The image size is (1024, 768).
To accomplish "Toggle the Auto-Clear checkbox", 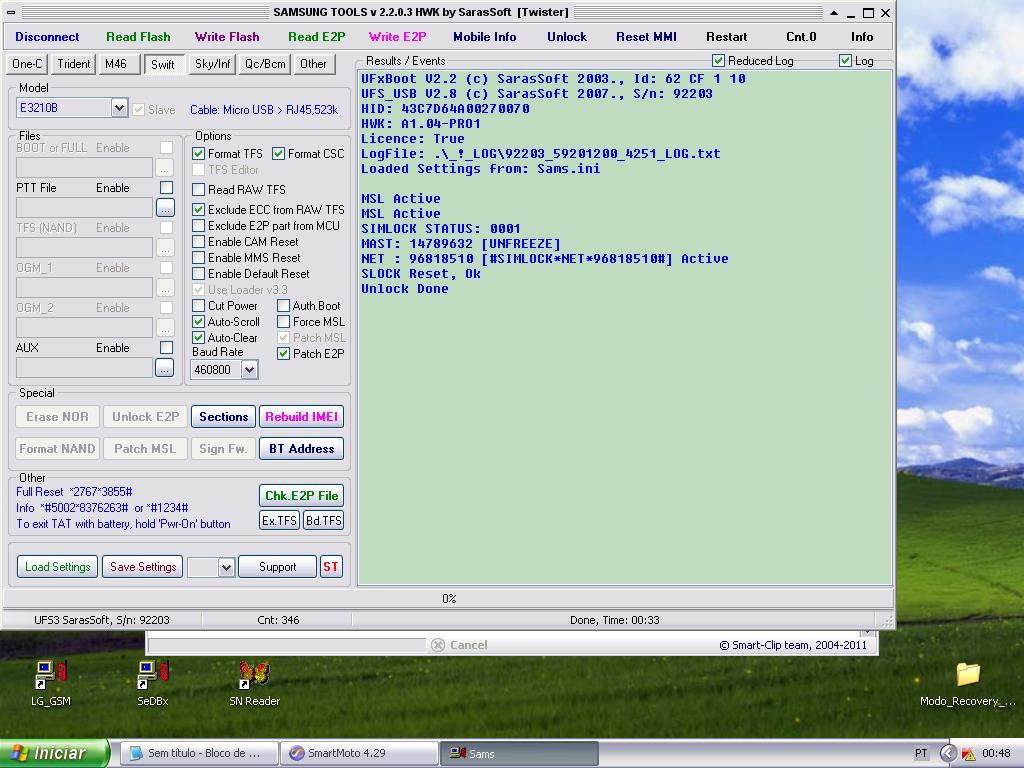I will (x=199, y=338).
